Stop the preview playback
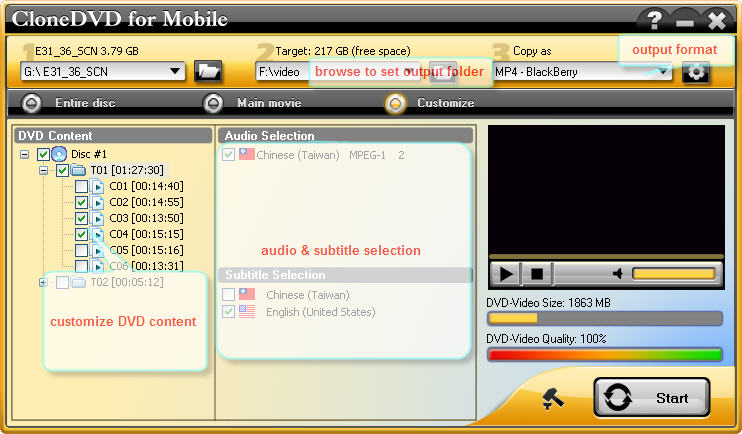This screenshot has width=742, height=434. (x=537, y=274)
